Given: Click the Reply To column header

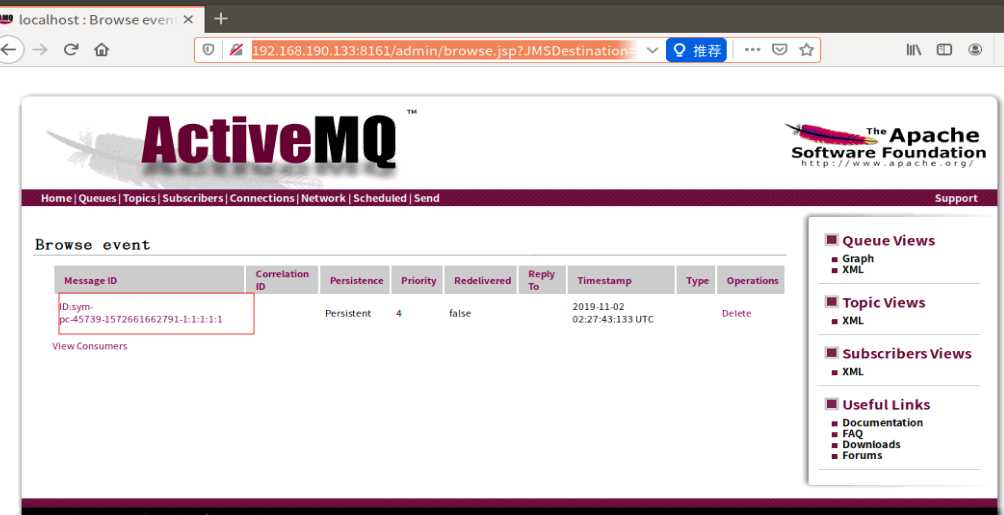Looking at the screenshot, I should coord(541,280).
